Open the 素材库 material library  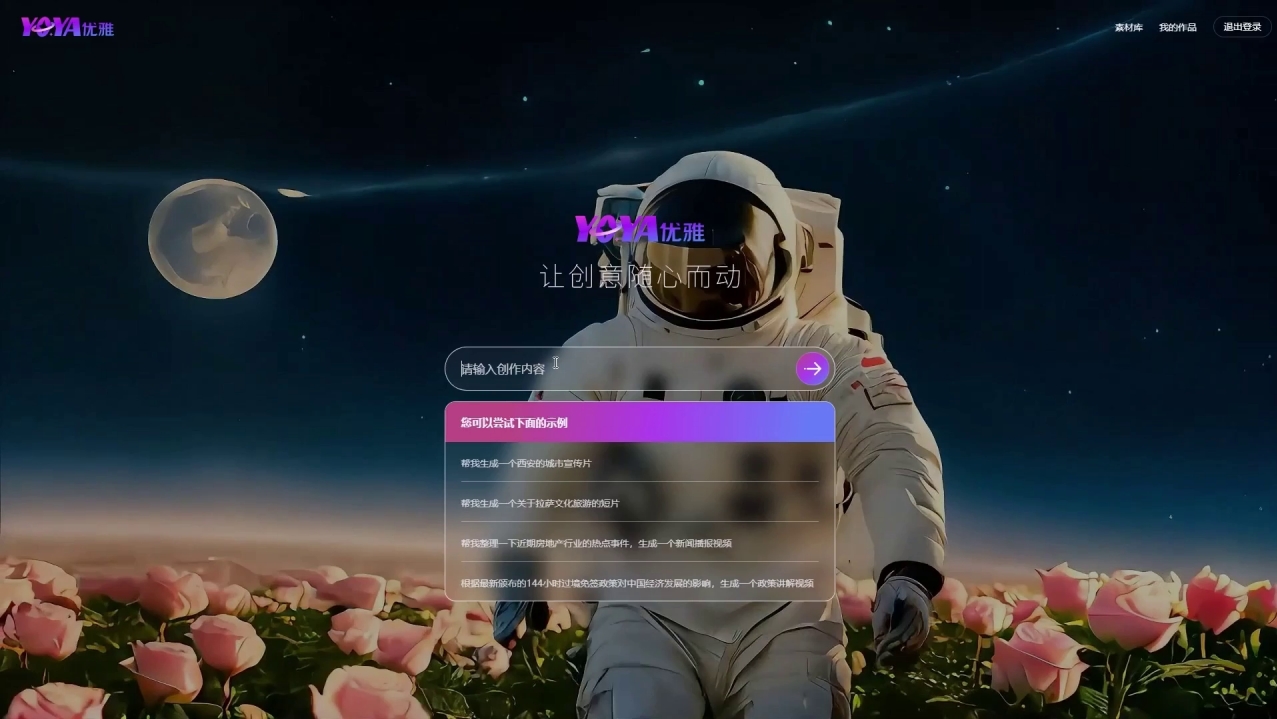1128,27
